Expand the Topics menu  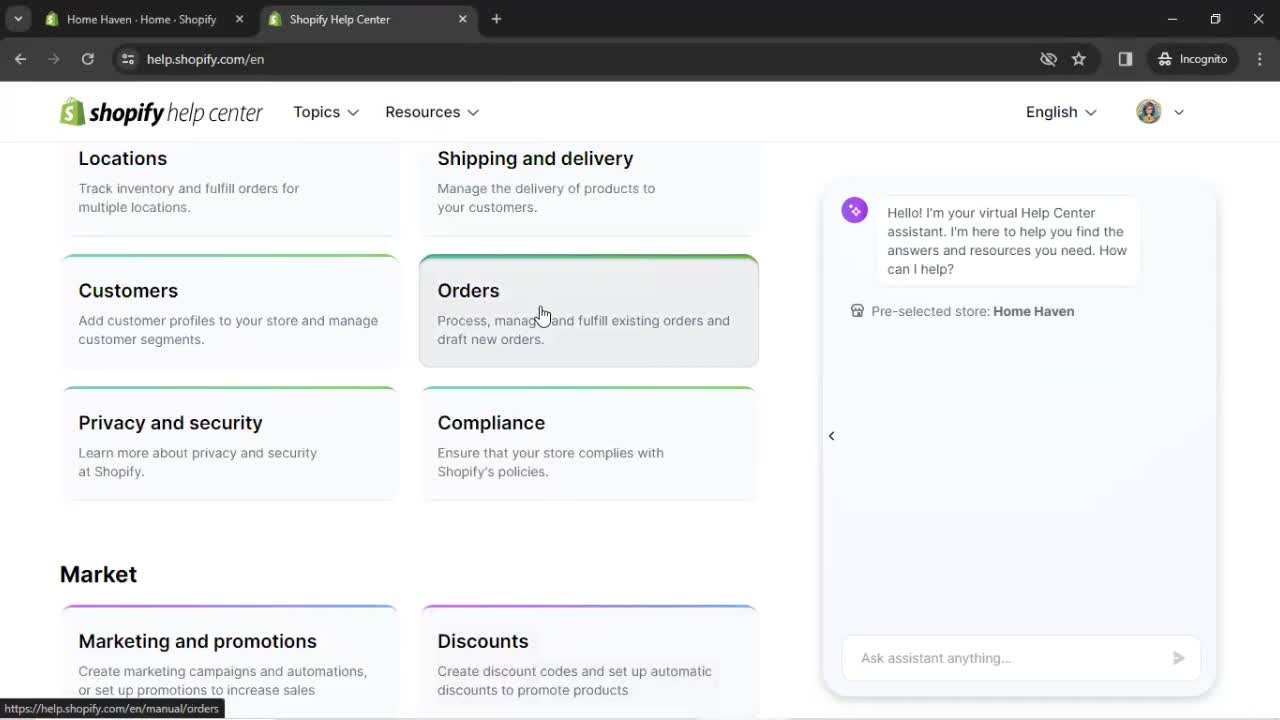point(326,112)
